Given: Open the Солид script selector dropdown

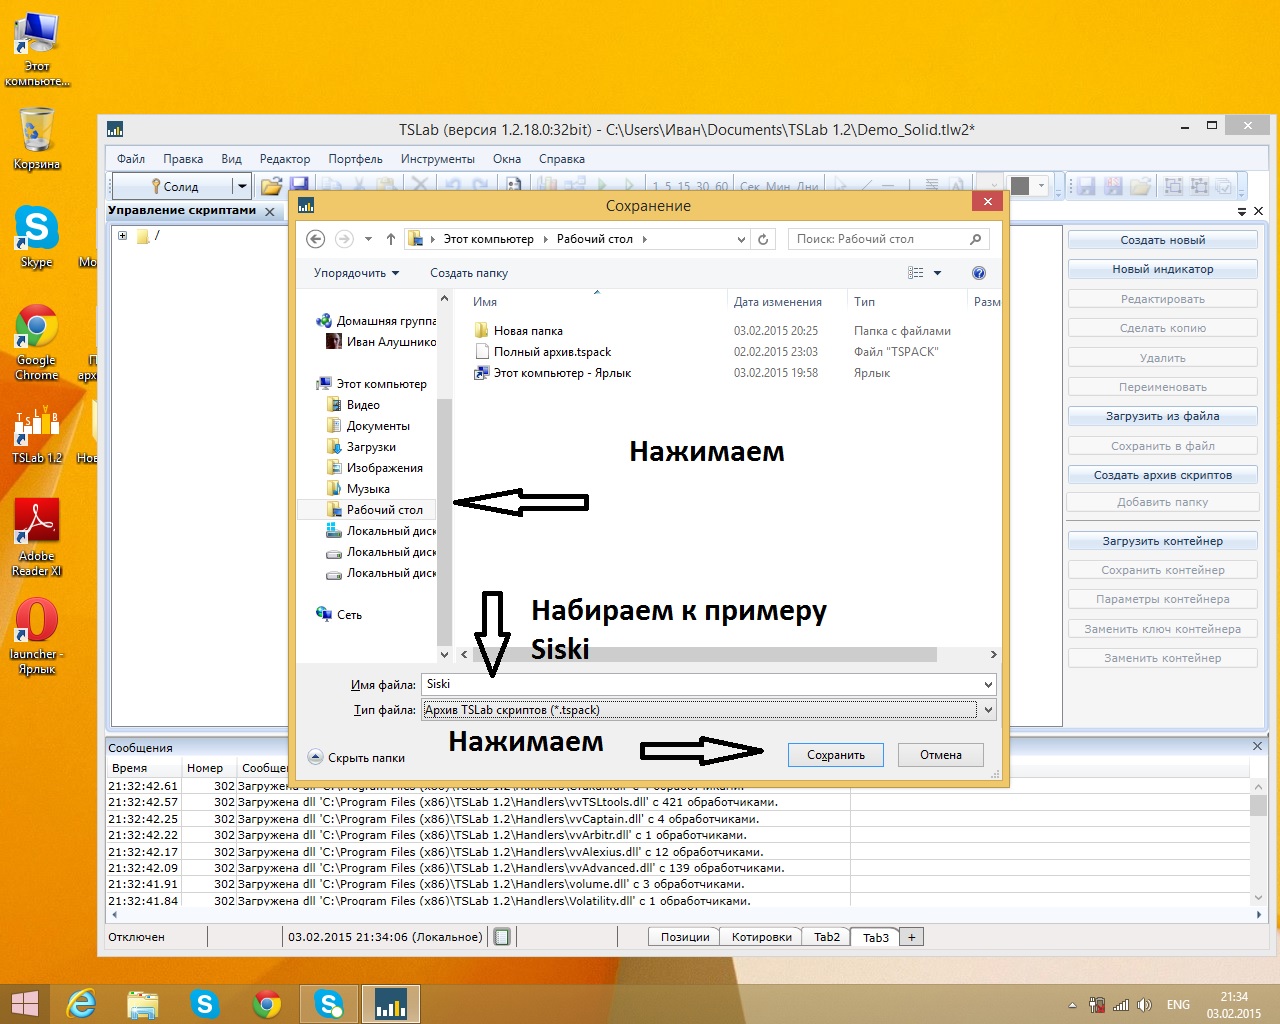Looking at the screenshot, I should pyautogui.click(x=241, y=186).
